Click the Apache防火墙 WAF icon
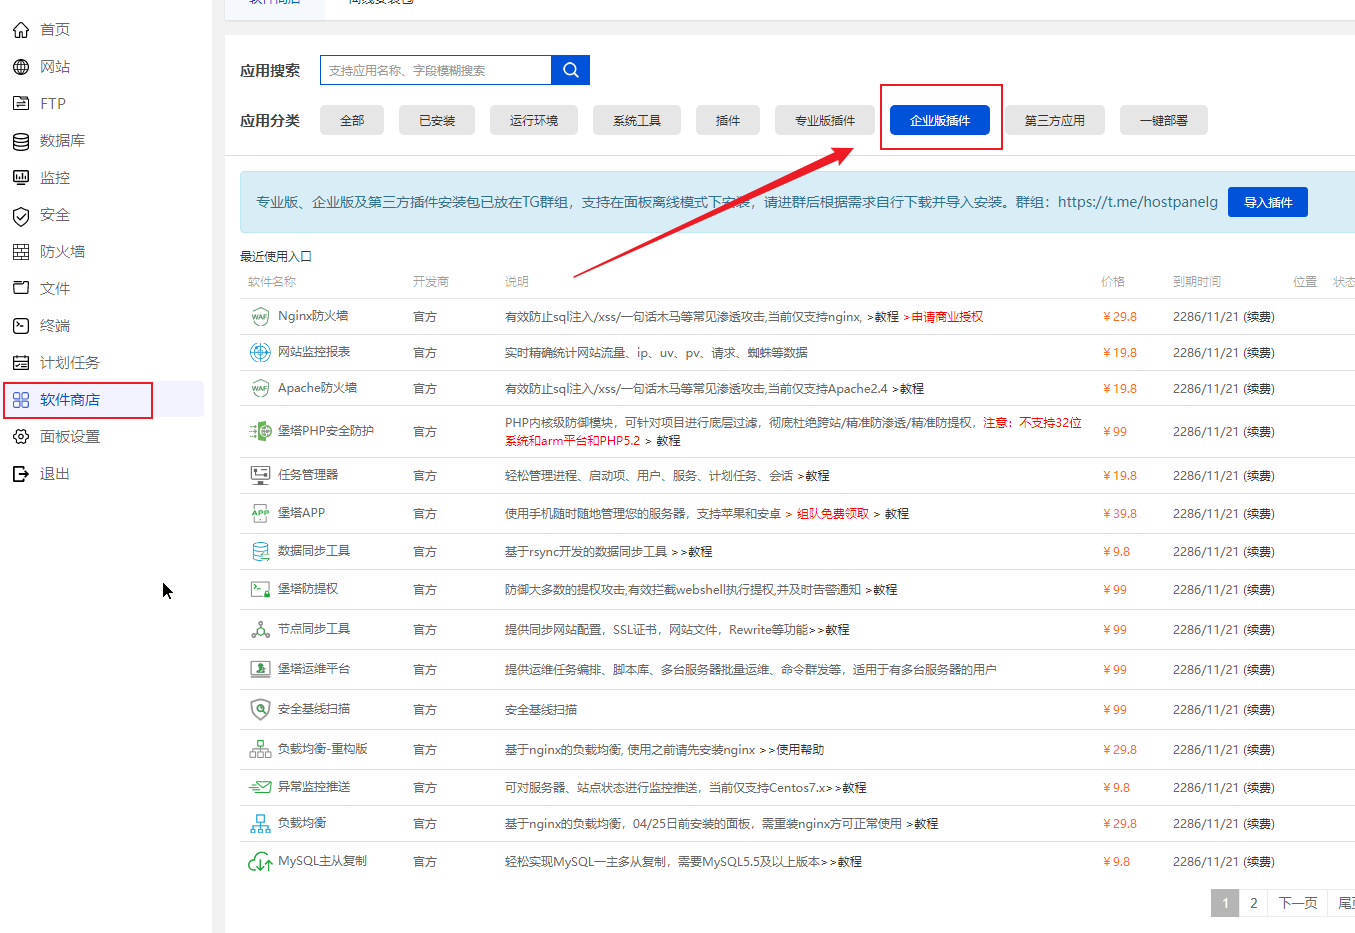 [260, 388]
